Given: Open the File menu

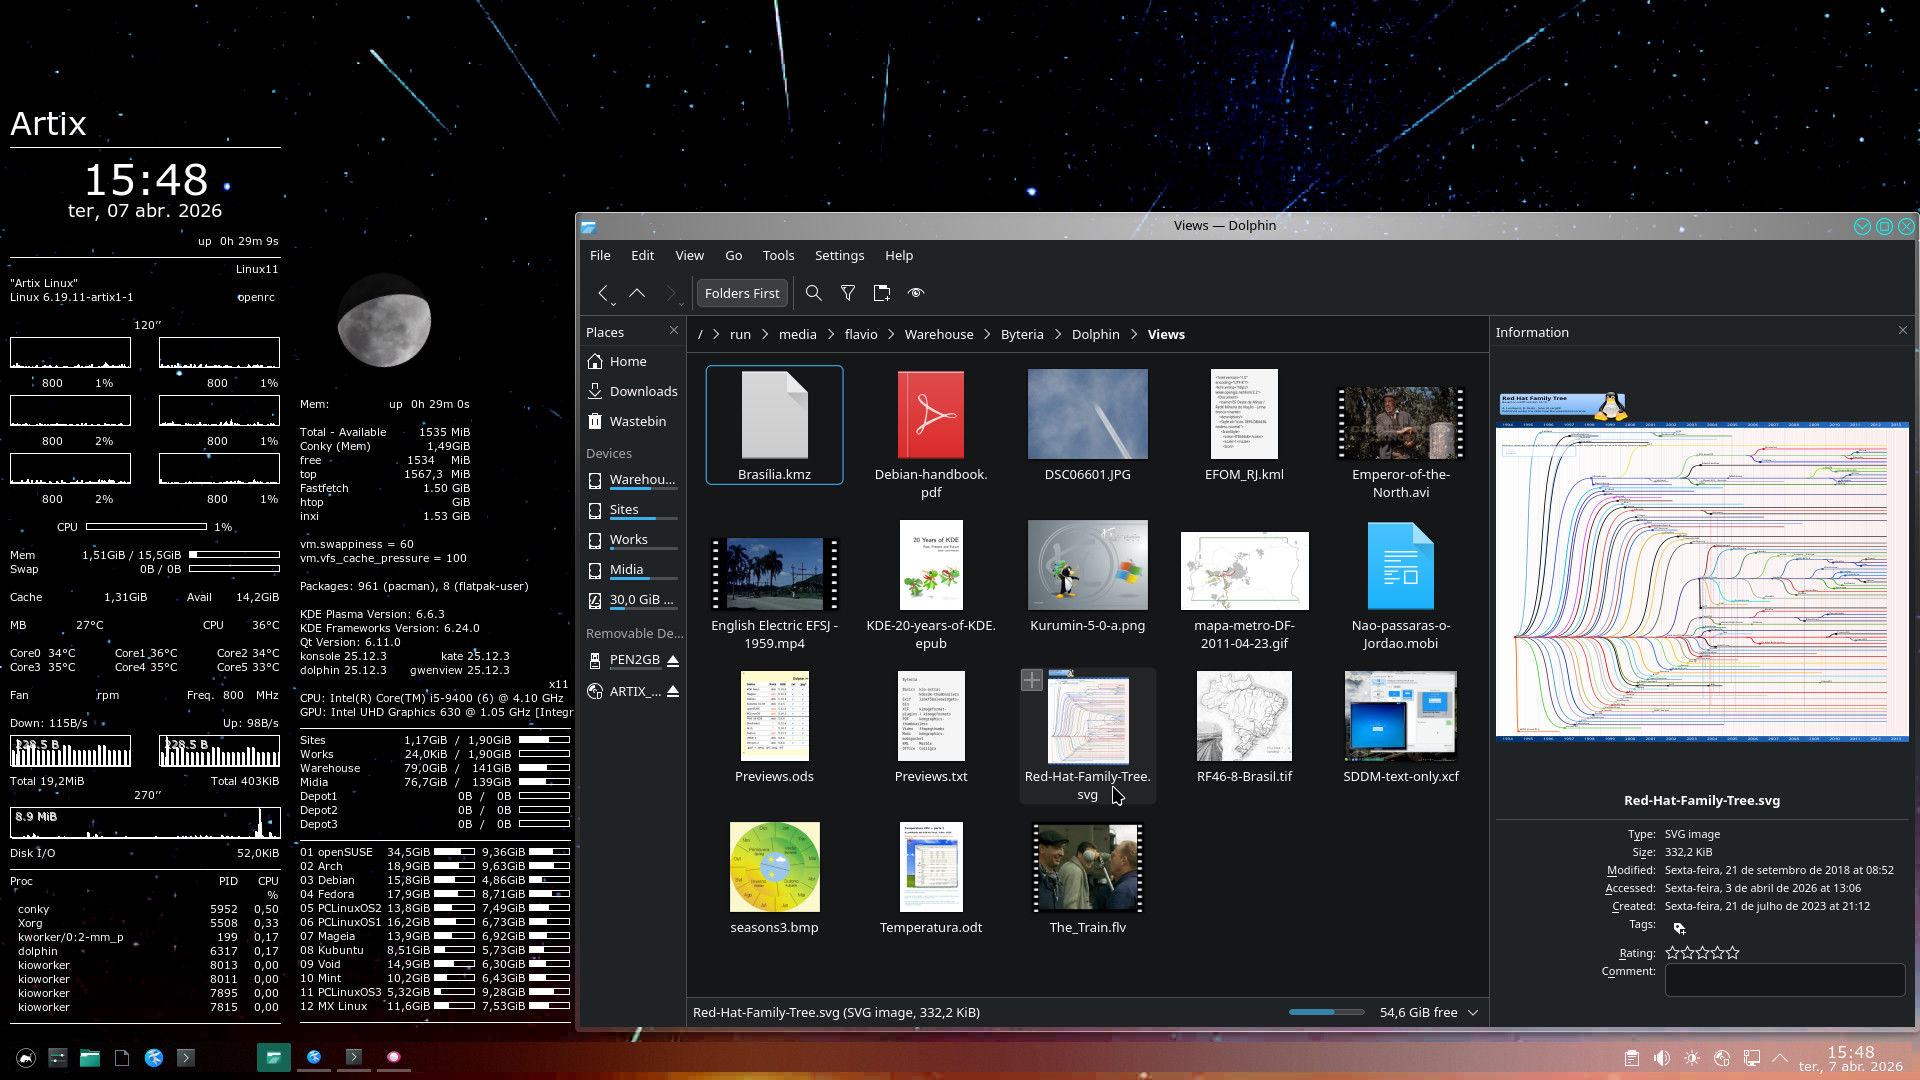Looking at the screenshot, I should 600,255.
